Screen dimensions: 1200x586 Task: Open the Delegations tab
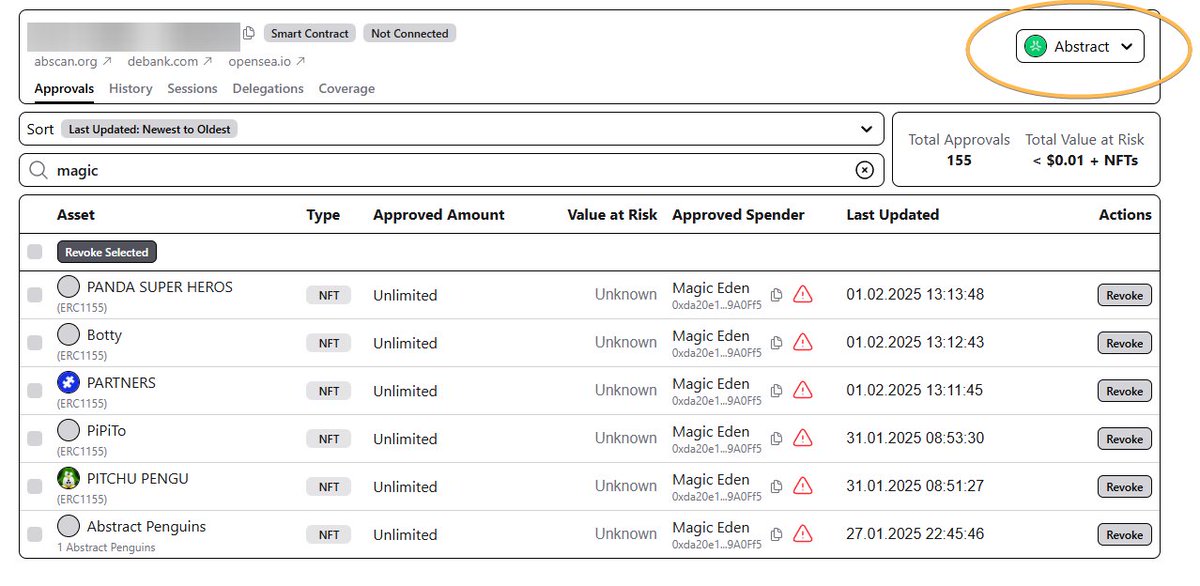click(x=268, y=89)
